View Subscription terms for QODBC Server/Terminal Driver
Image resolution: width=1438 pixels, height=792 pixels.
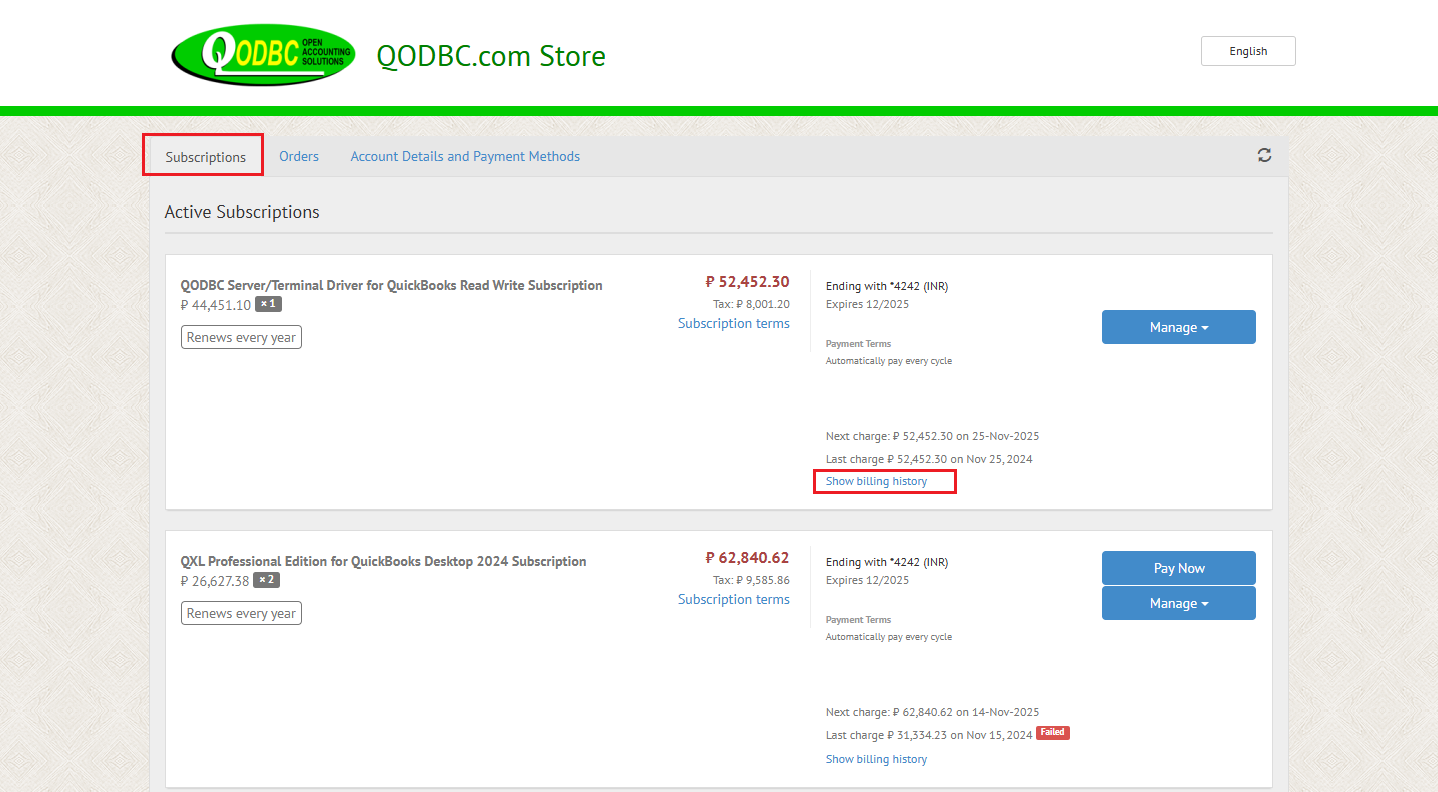[734, 323]
